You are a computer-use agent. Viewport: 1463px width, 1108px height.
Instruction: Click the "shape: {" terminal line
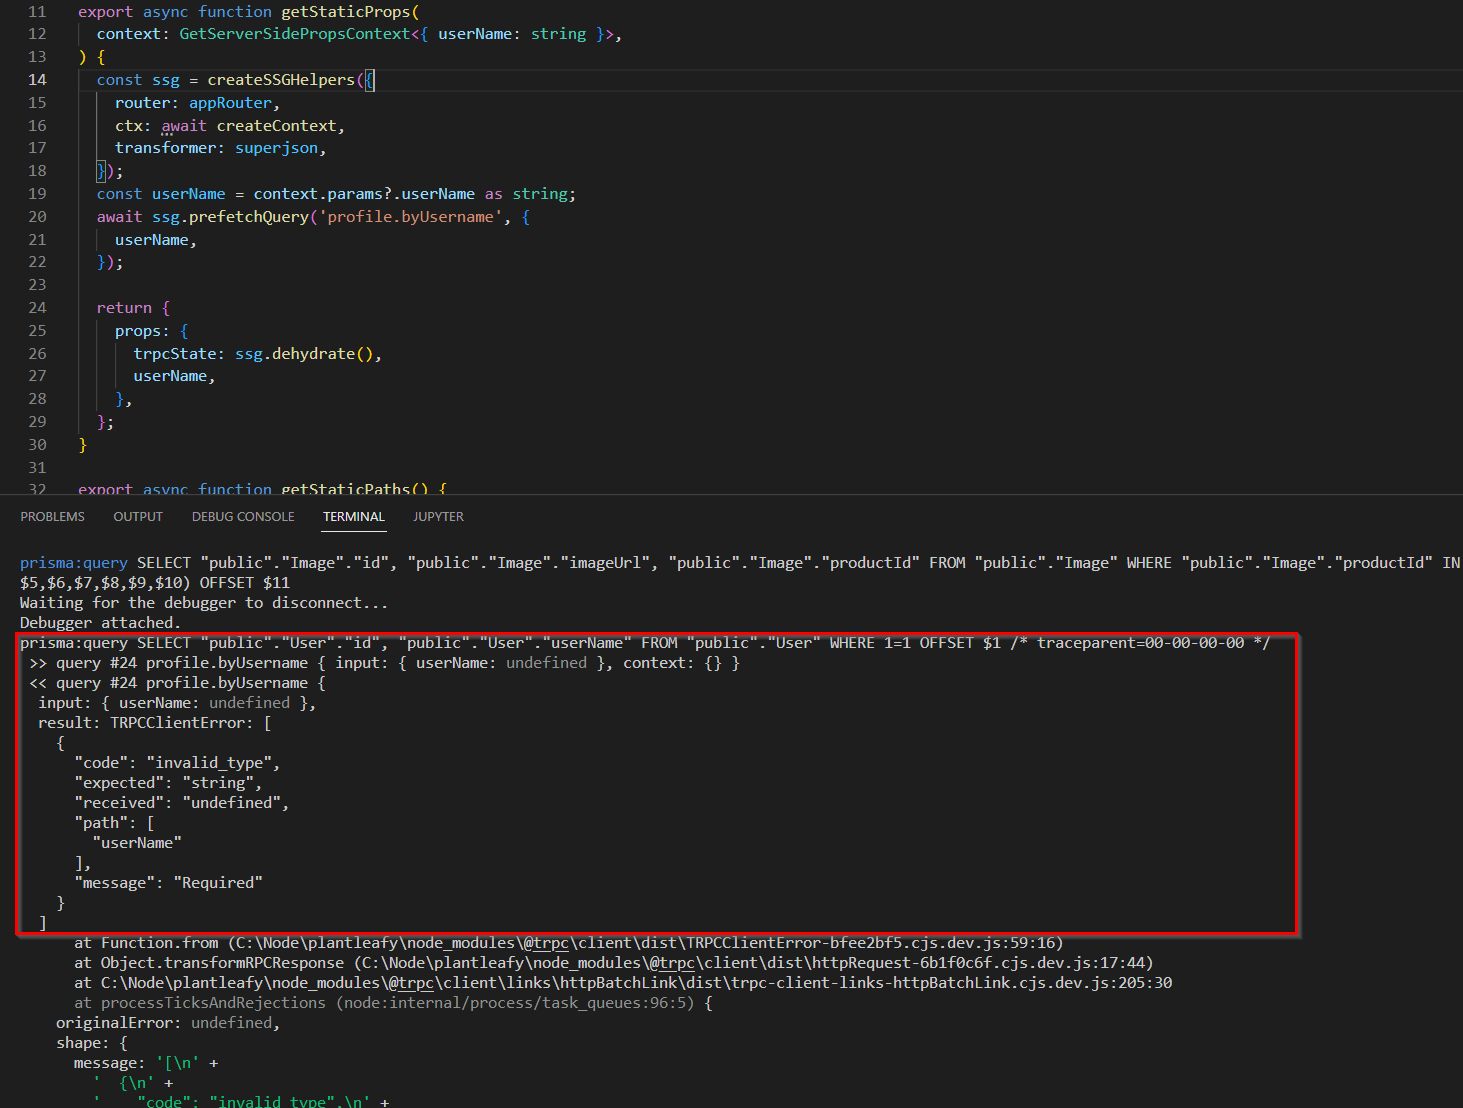pyautogui.click(x=92, y=1043)
